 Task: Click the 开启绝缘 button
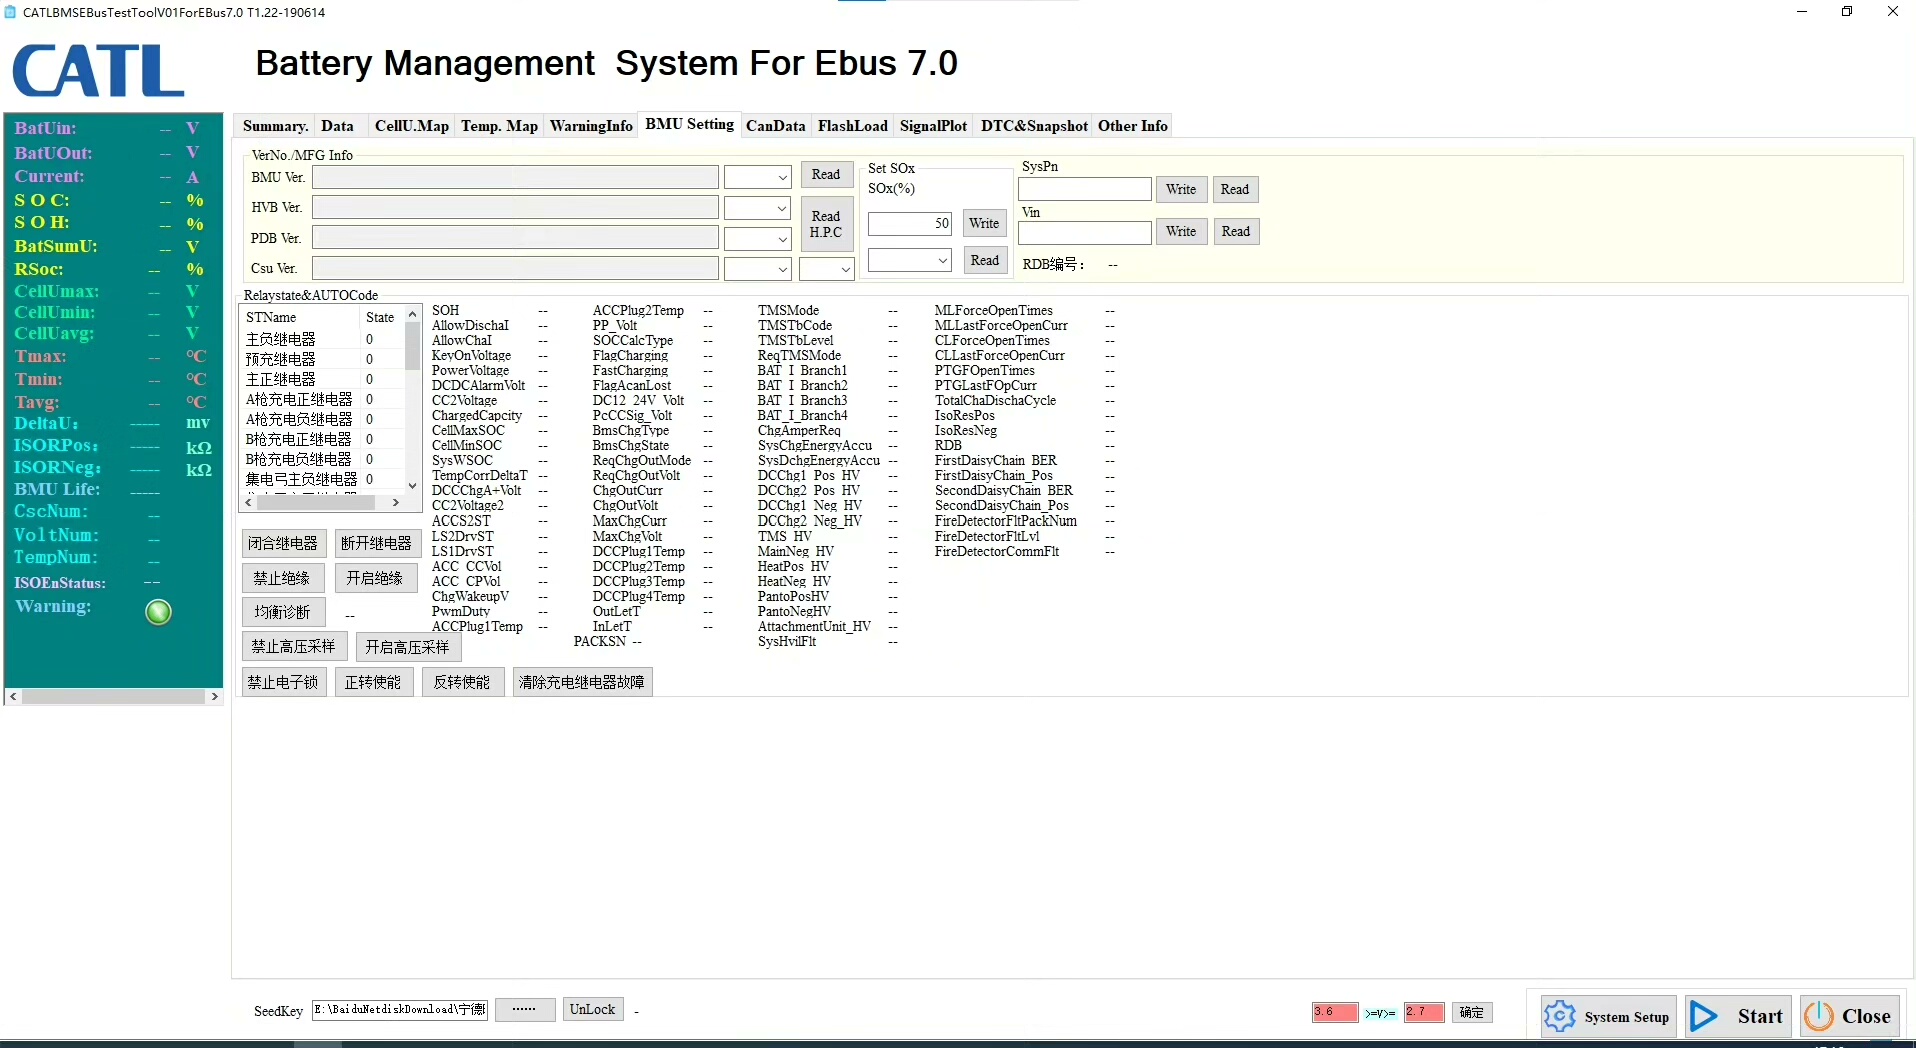[x=376, y=579]
